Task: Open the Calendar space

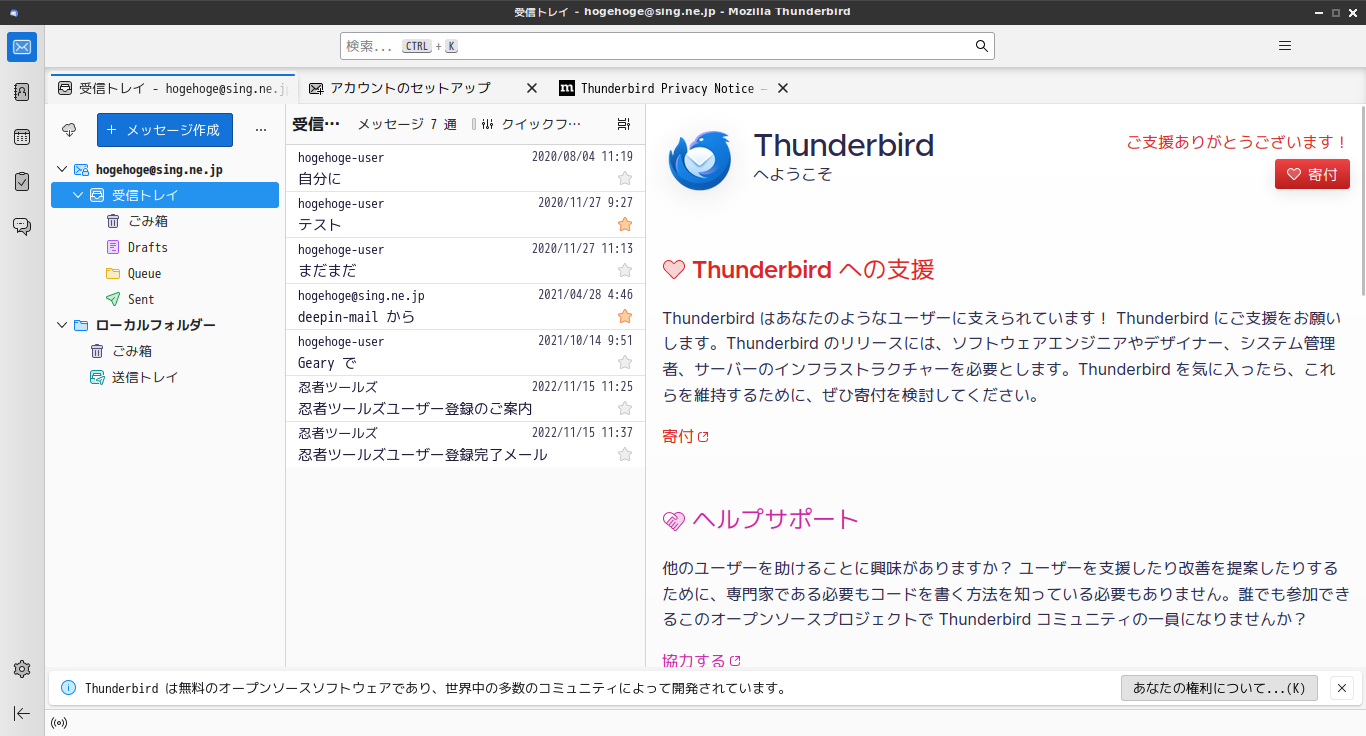Action: 22,137
